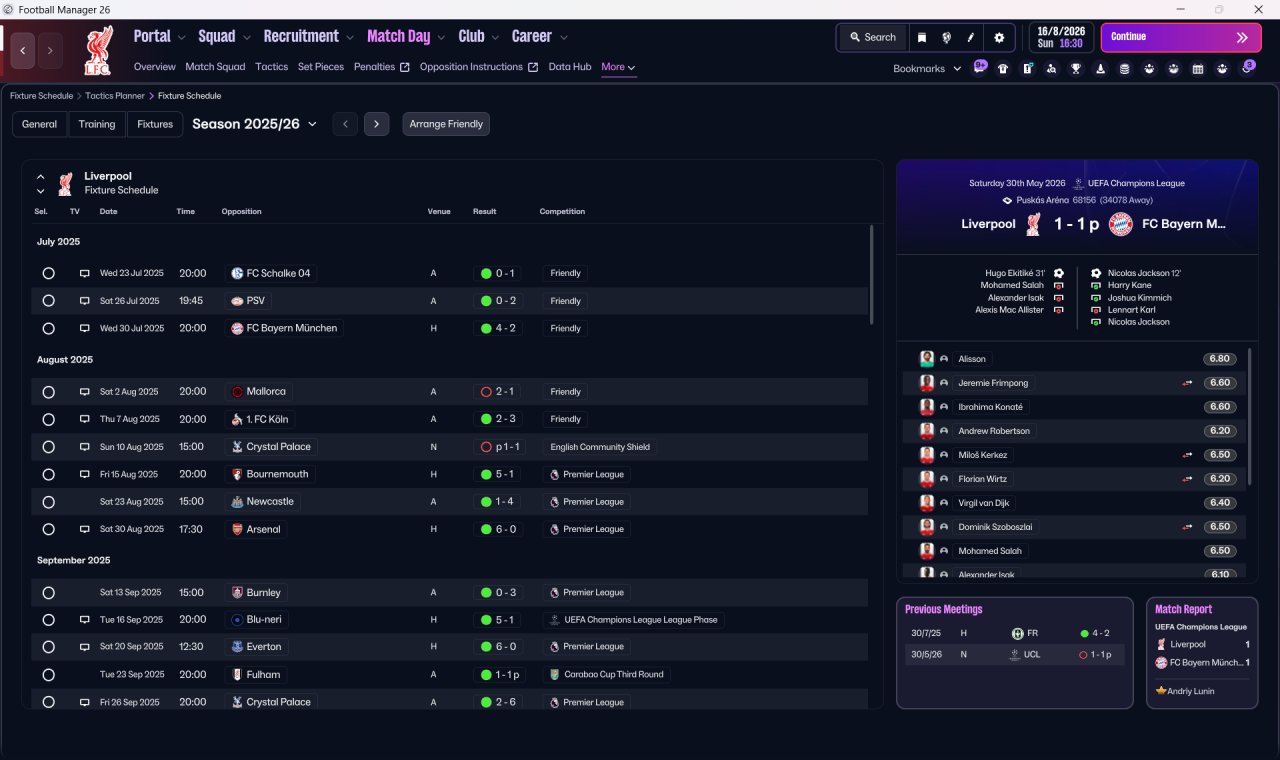Click up arrow beside Liverpool Fixture Schedule
Screen dimensions: 1280x760
41,177
